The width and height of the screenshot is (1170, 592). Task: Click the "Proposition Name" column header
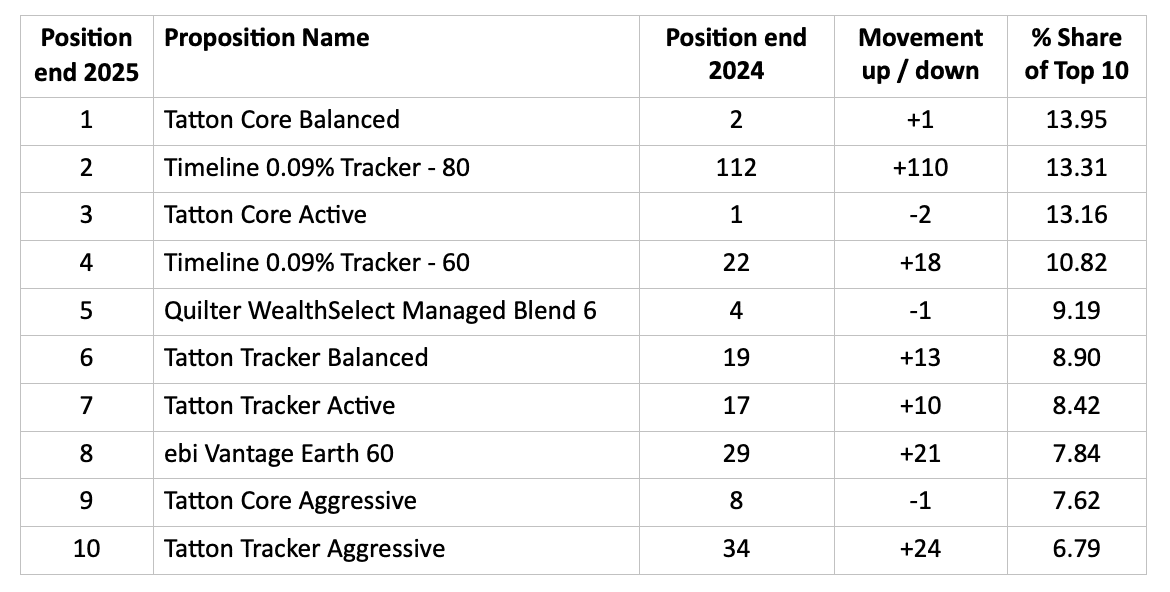click(267, 39)
